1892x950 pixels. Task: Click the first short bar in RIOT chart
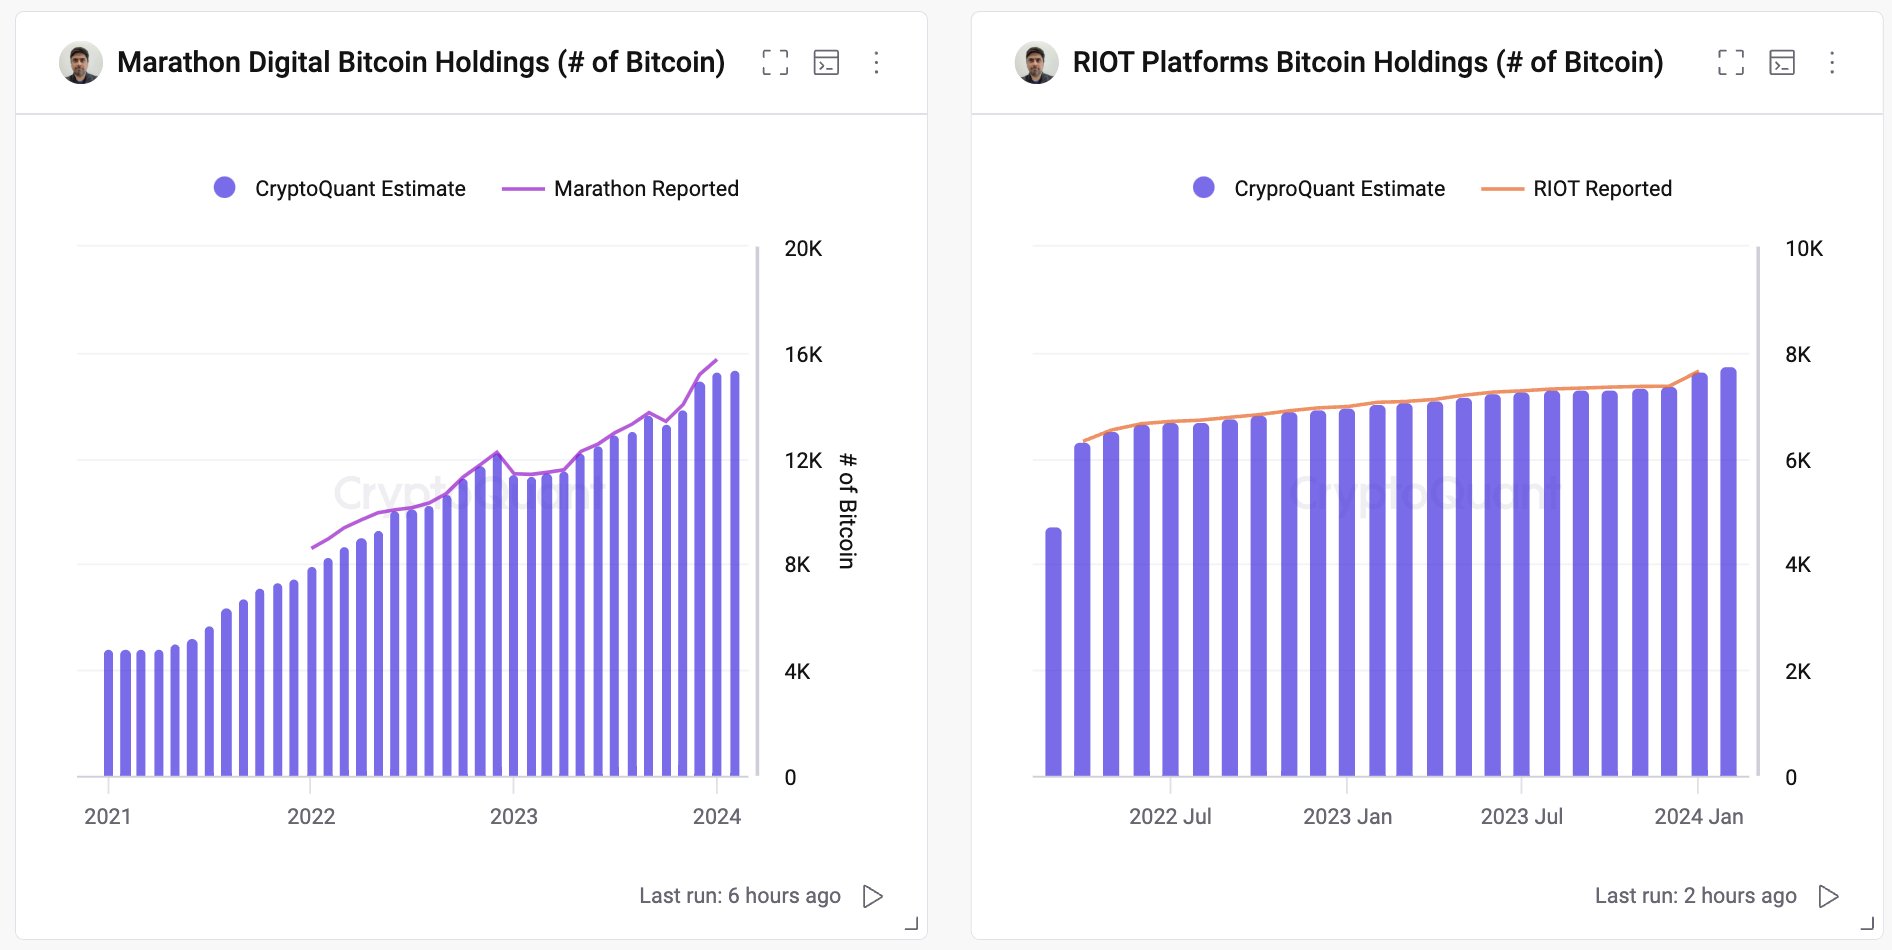pos(1053,652)
